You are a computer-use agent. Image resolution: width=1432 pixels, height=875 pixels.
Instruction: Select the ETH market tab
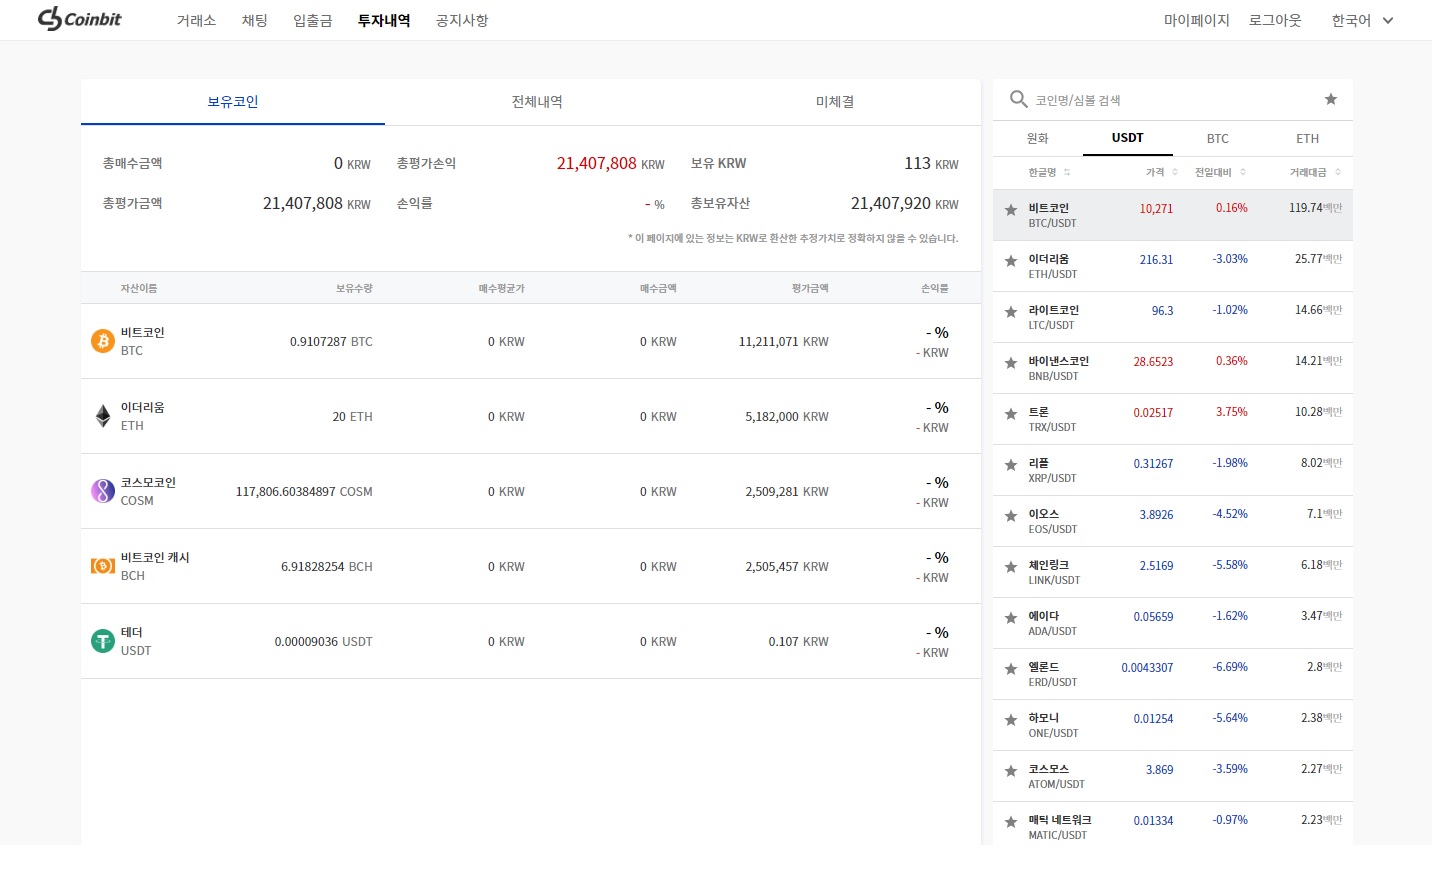pyautogui.click(x=1308, y=138)
